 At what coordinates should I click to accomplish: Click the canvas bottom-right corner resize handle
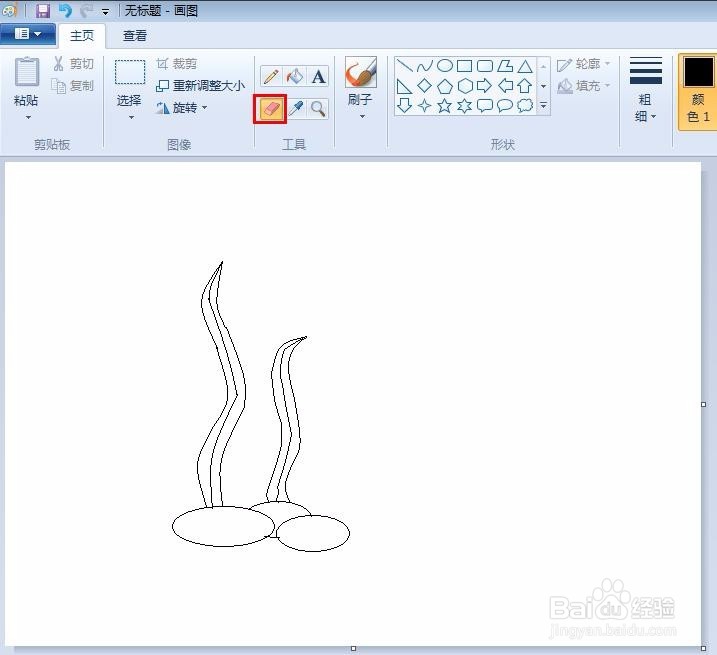[x=703, y=649]
